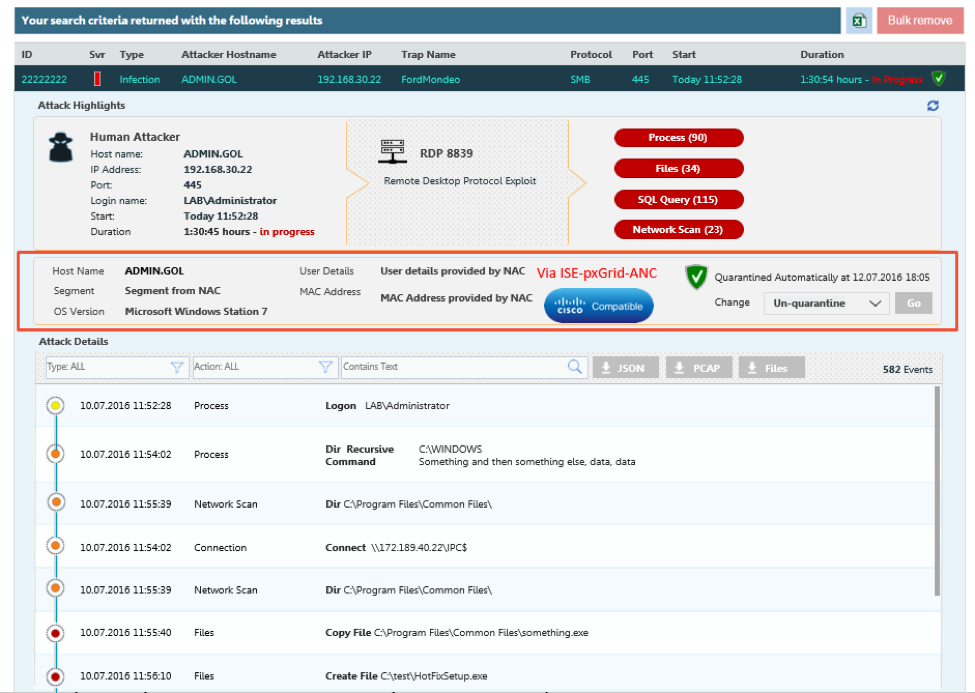Select the yellow Logon timeline marker
975x693 pixels.
[55, 406]
